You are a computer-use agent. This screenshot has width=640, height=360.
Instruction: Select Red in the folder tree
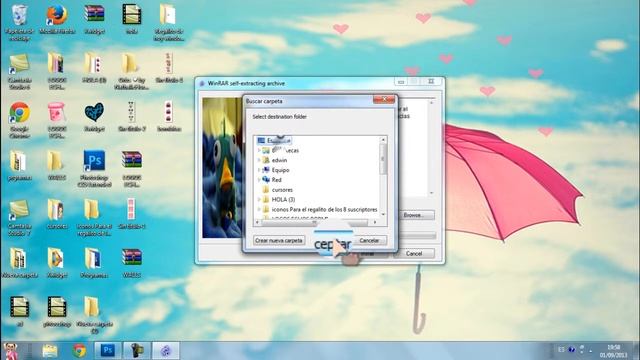(x=272, y=180)
